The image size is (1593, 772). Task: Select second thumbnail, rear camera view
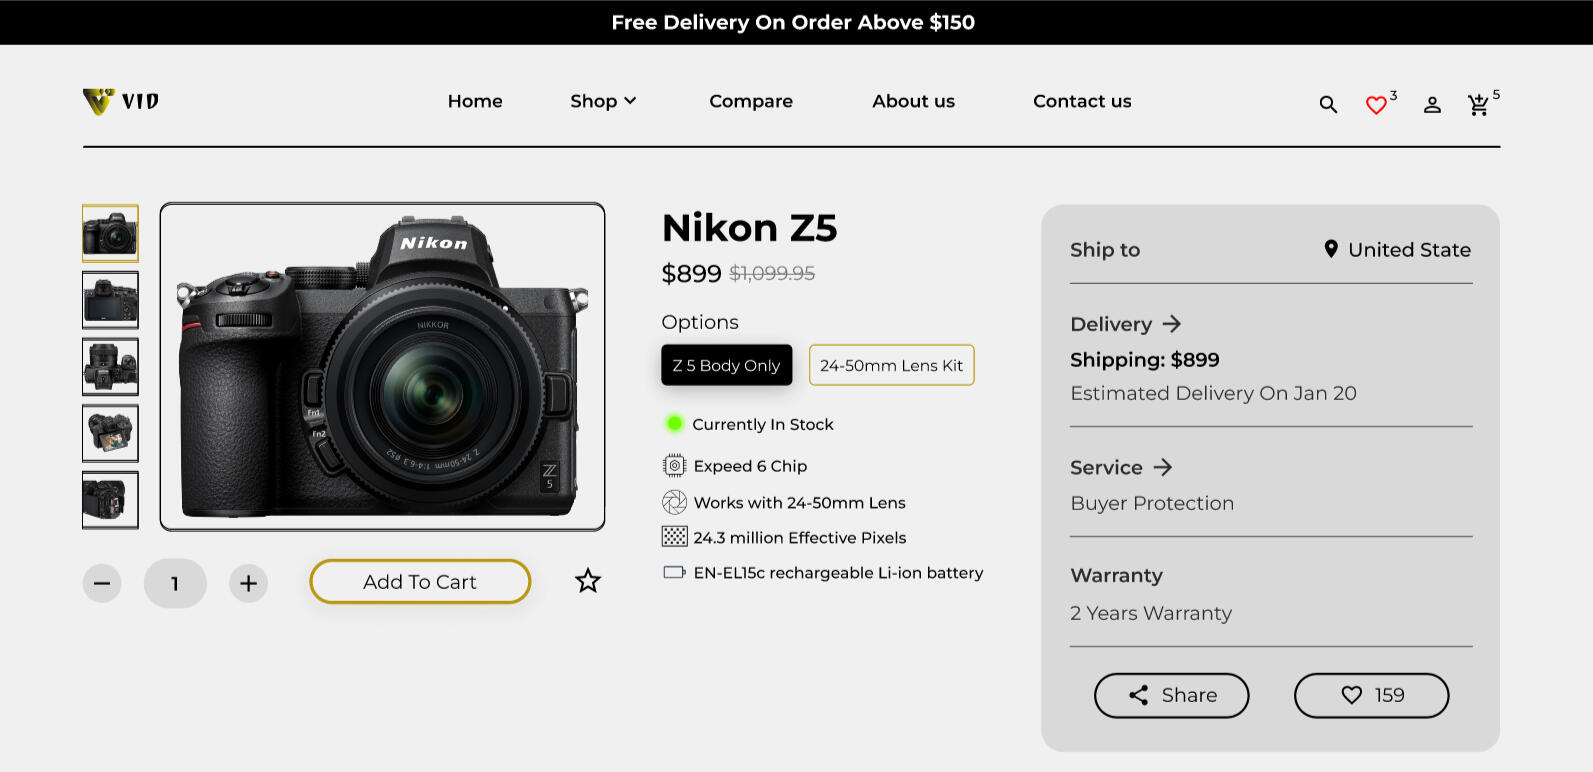tap(110, 300)
